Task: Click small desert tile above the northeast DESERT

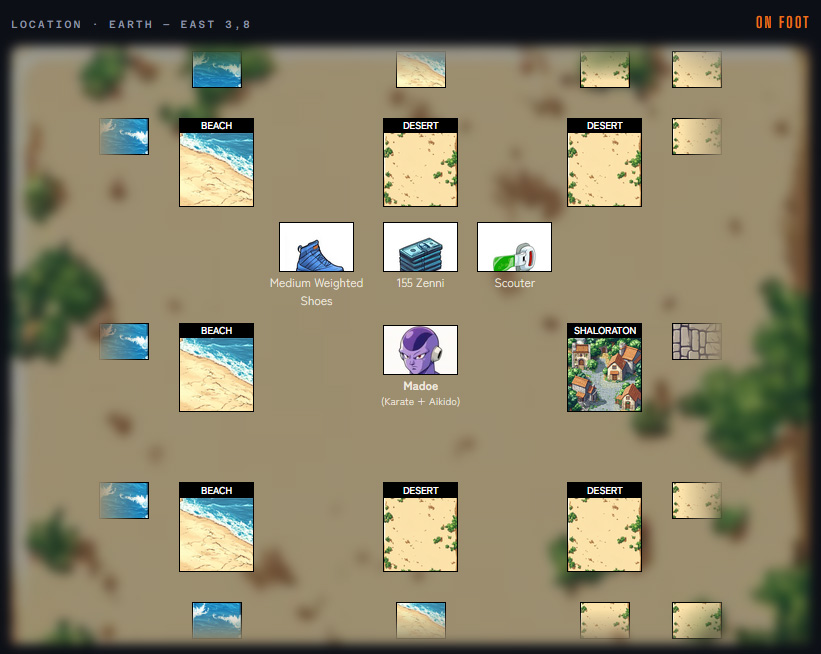Action: (x=605, y=69)
